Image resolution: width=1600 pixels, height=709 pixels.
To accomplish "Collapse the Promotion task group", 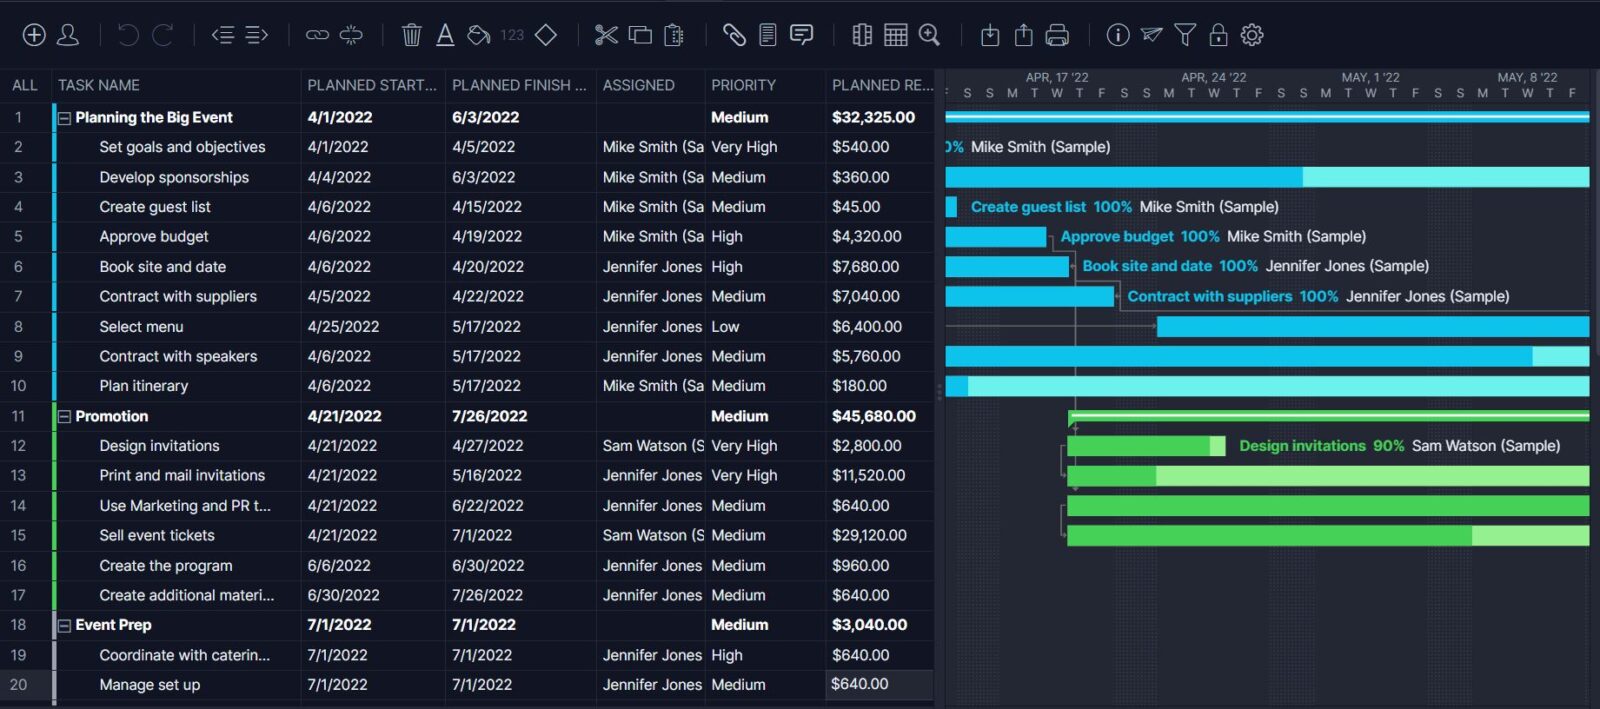I will pos(65,417).
